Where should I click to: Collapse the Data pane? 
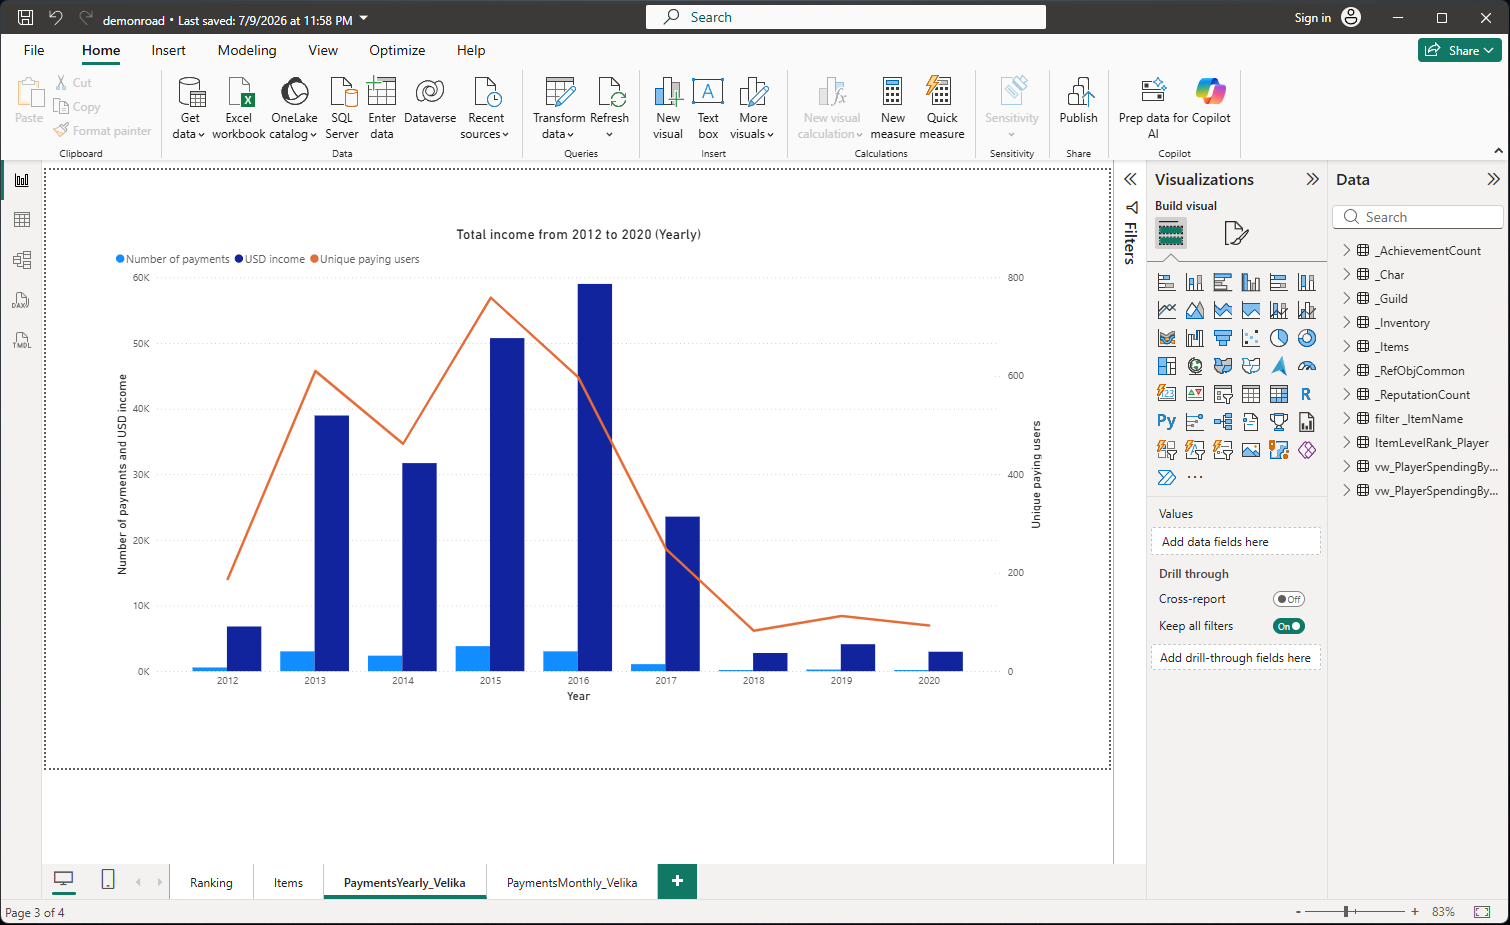[1493, 179]
